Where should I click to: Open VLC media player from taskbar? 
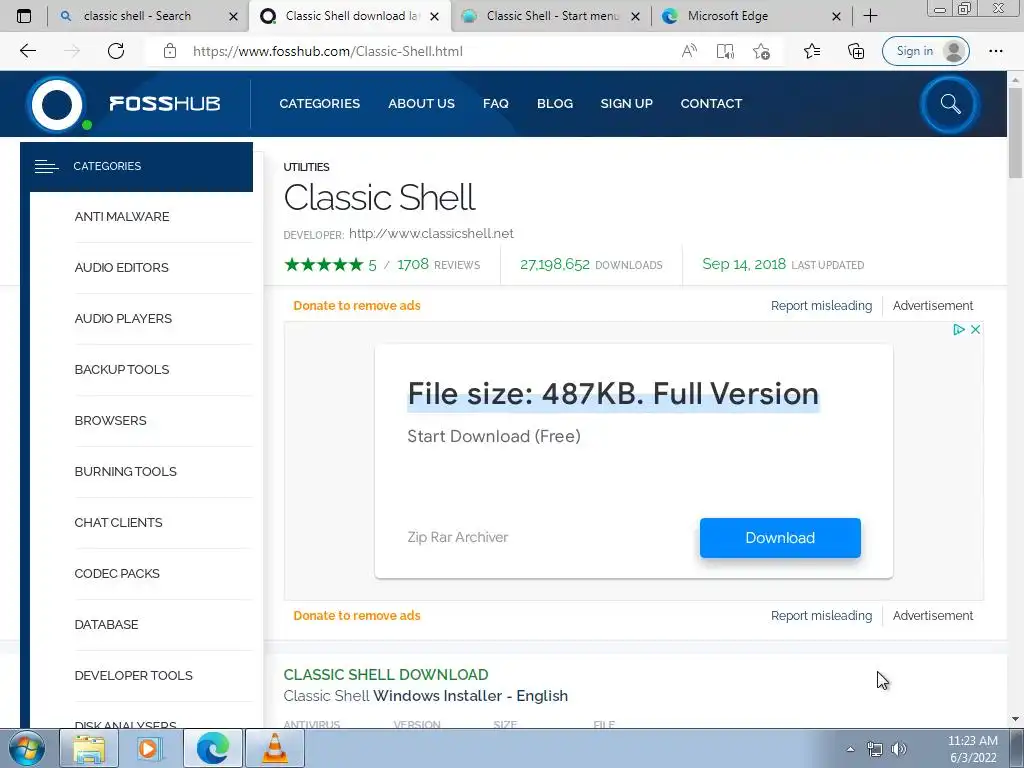[x=275, y=748]
